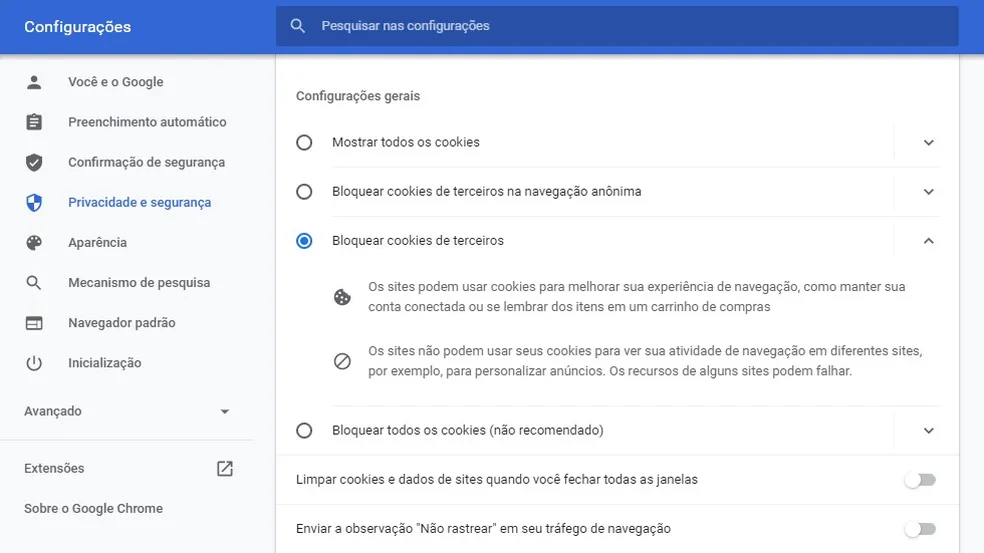Image resolution: width=984 pixels, height=553 pixels.
Task: Go to the Aparência settings section
Action: pos(97,243)
